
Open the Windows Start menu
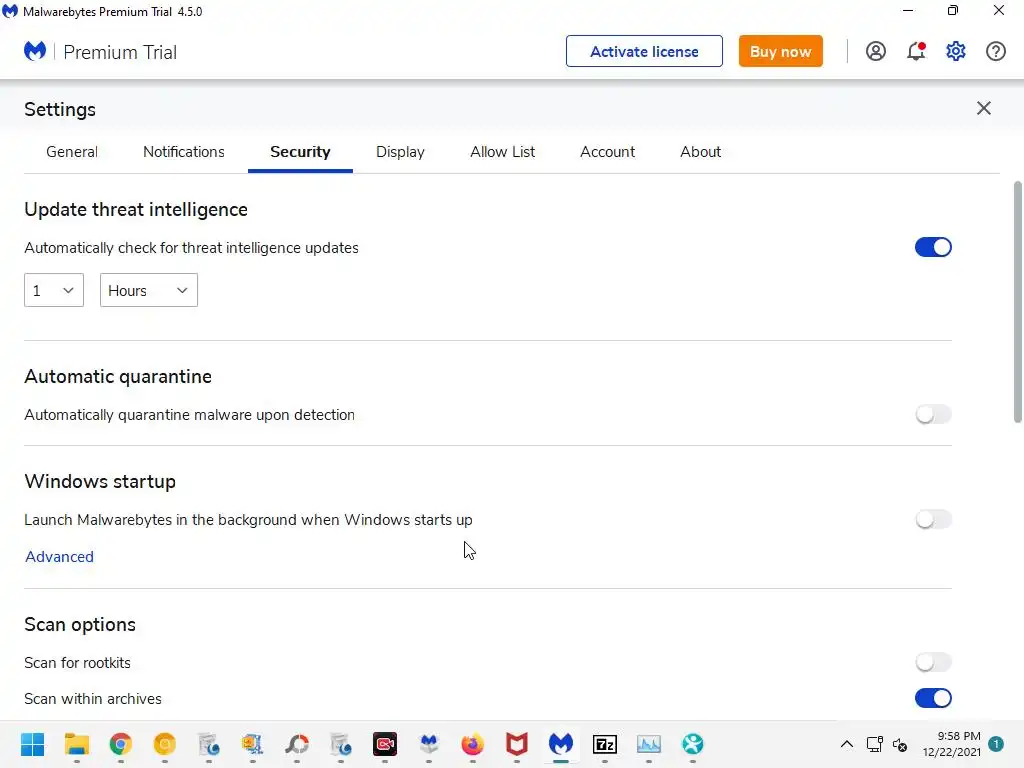[32, 744]
